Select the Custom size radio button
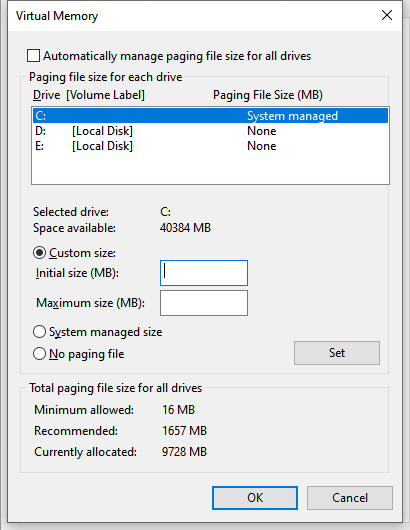 [39, 253]
